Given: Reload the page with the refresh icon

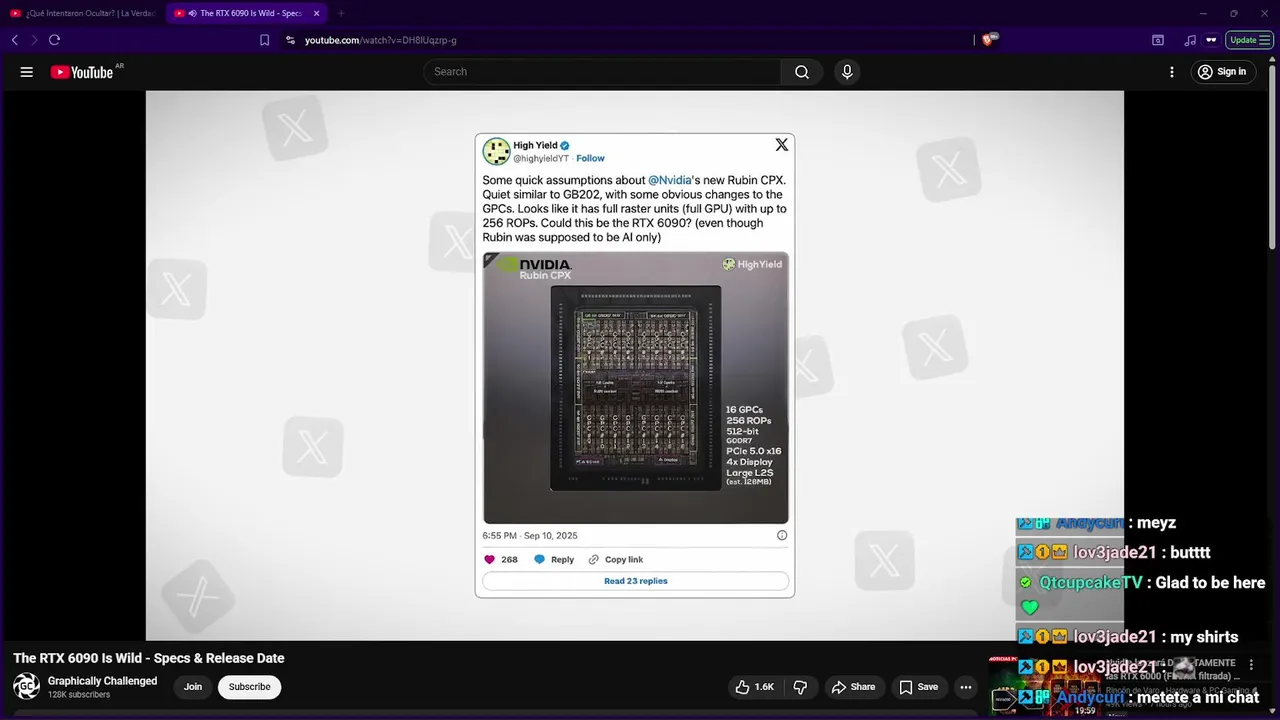Looking at the screenshot, I should point(54,40).
